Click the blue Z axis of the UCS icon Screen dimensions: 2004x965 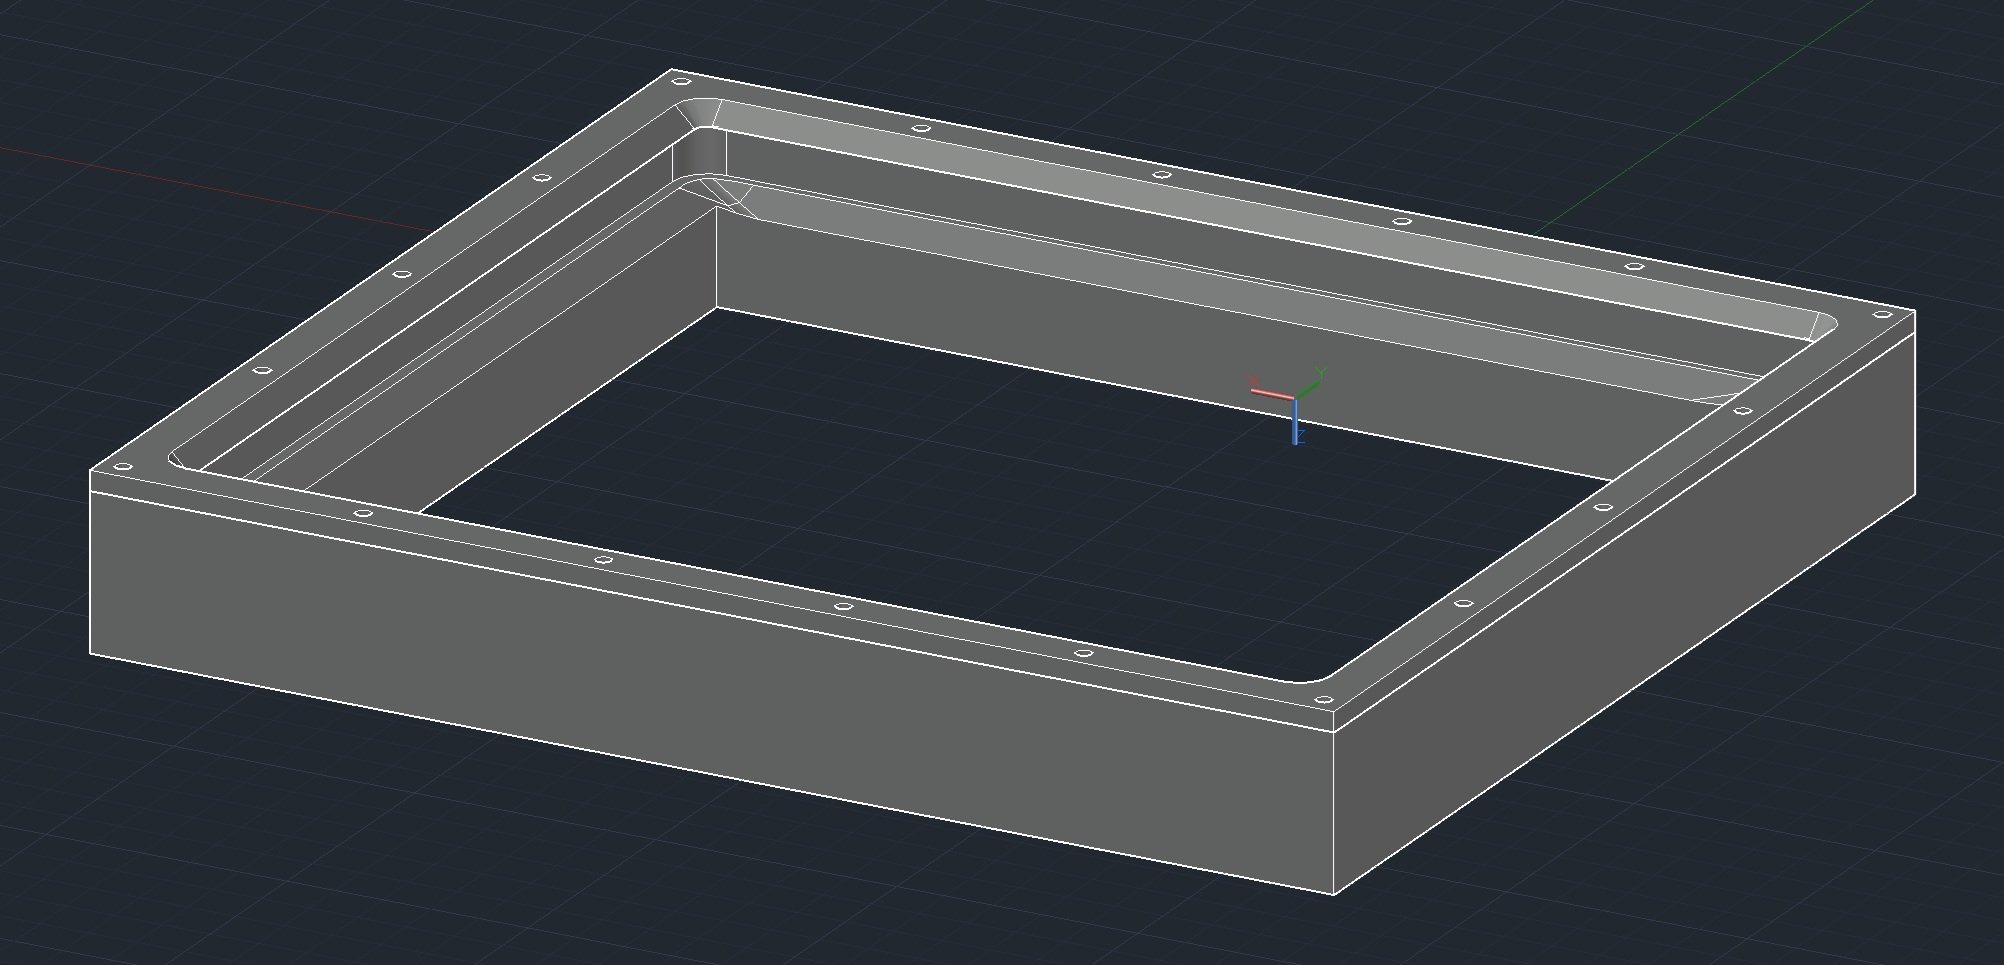click(1297, 422)
